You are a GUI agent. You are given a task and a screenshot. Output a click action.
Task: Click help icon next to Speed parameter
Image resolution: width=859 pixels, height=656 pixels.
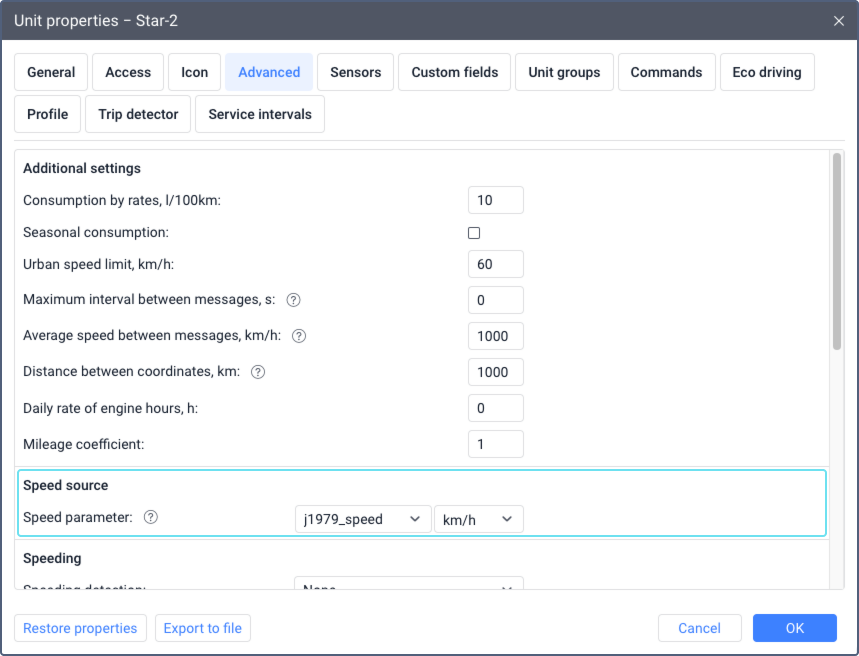pos(151,518)
